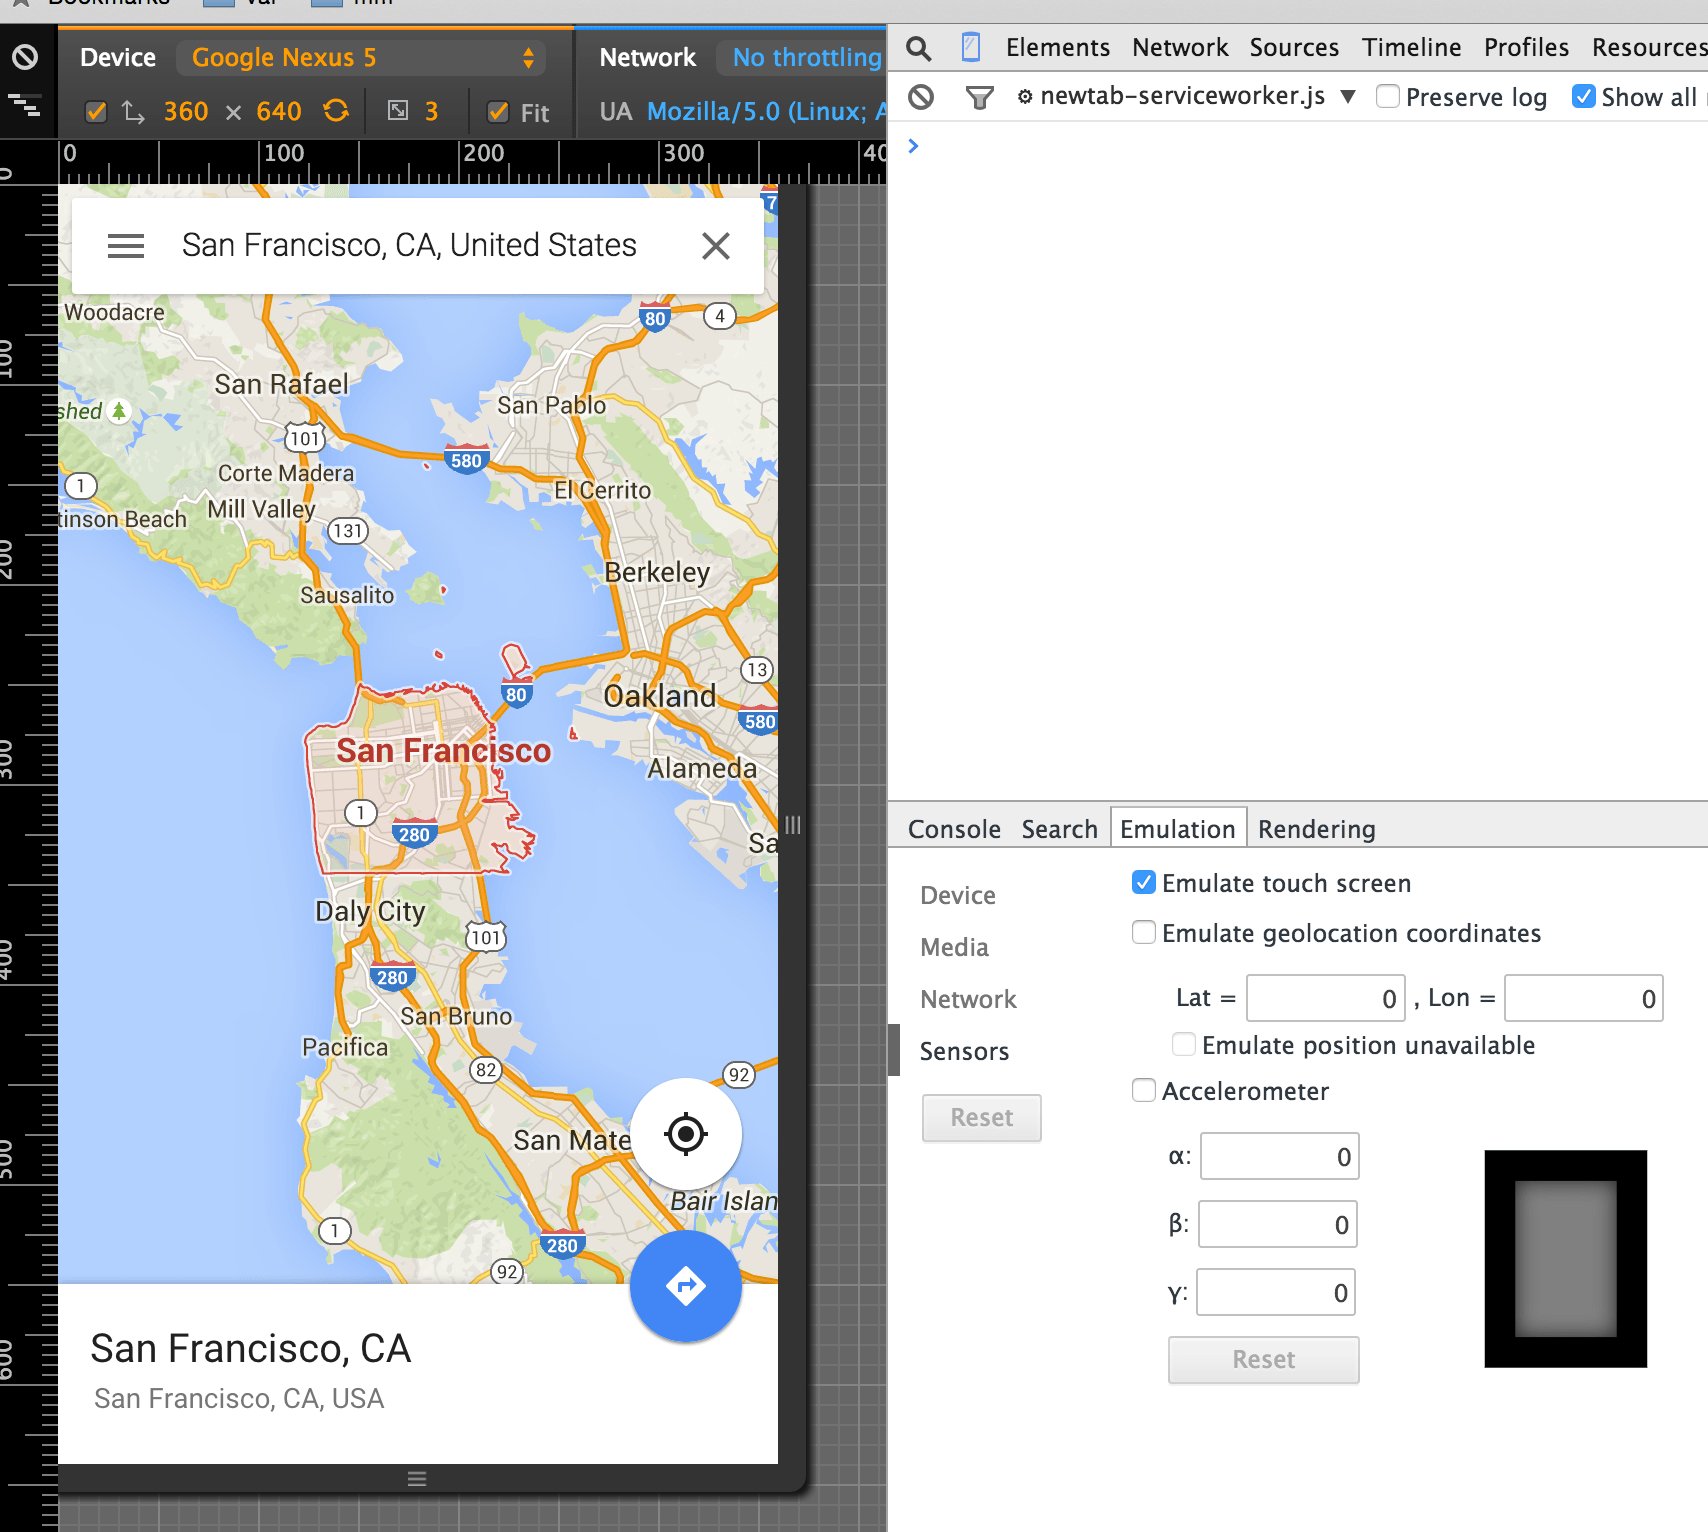This screenshot has width=1708, height=1532.
Task: Click the gamma rotation input field
Action: pyautogui.click(x=1276, y=1292)
